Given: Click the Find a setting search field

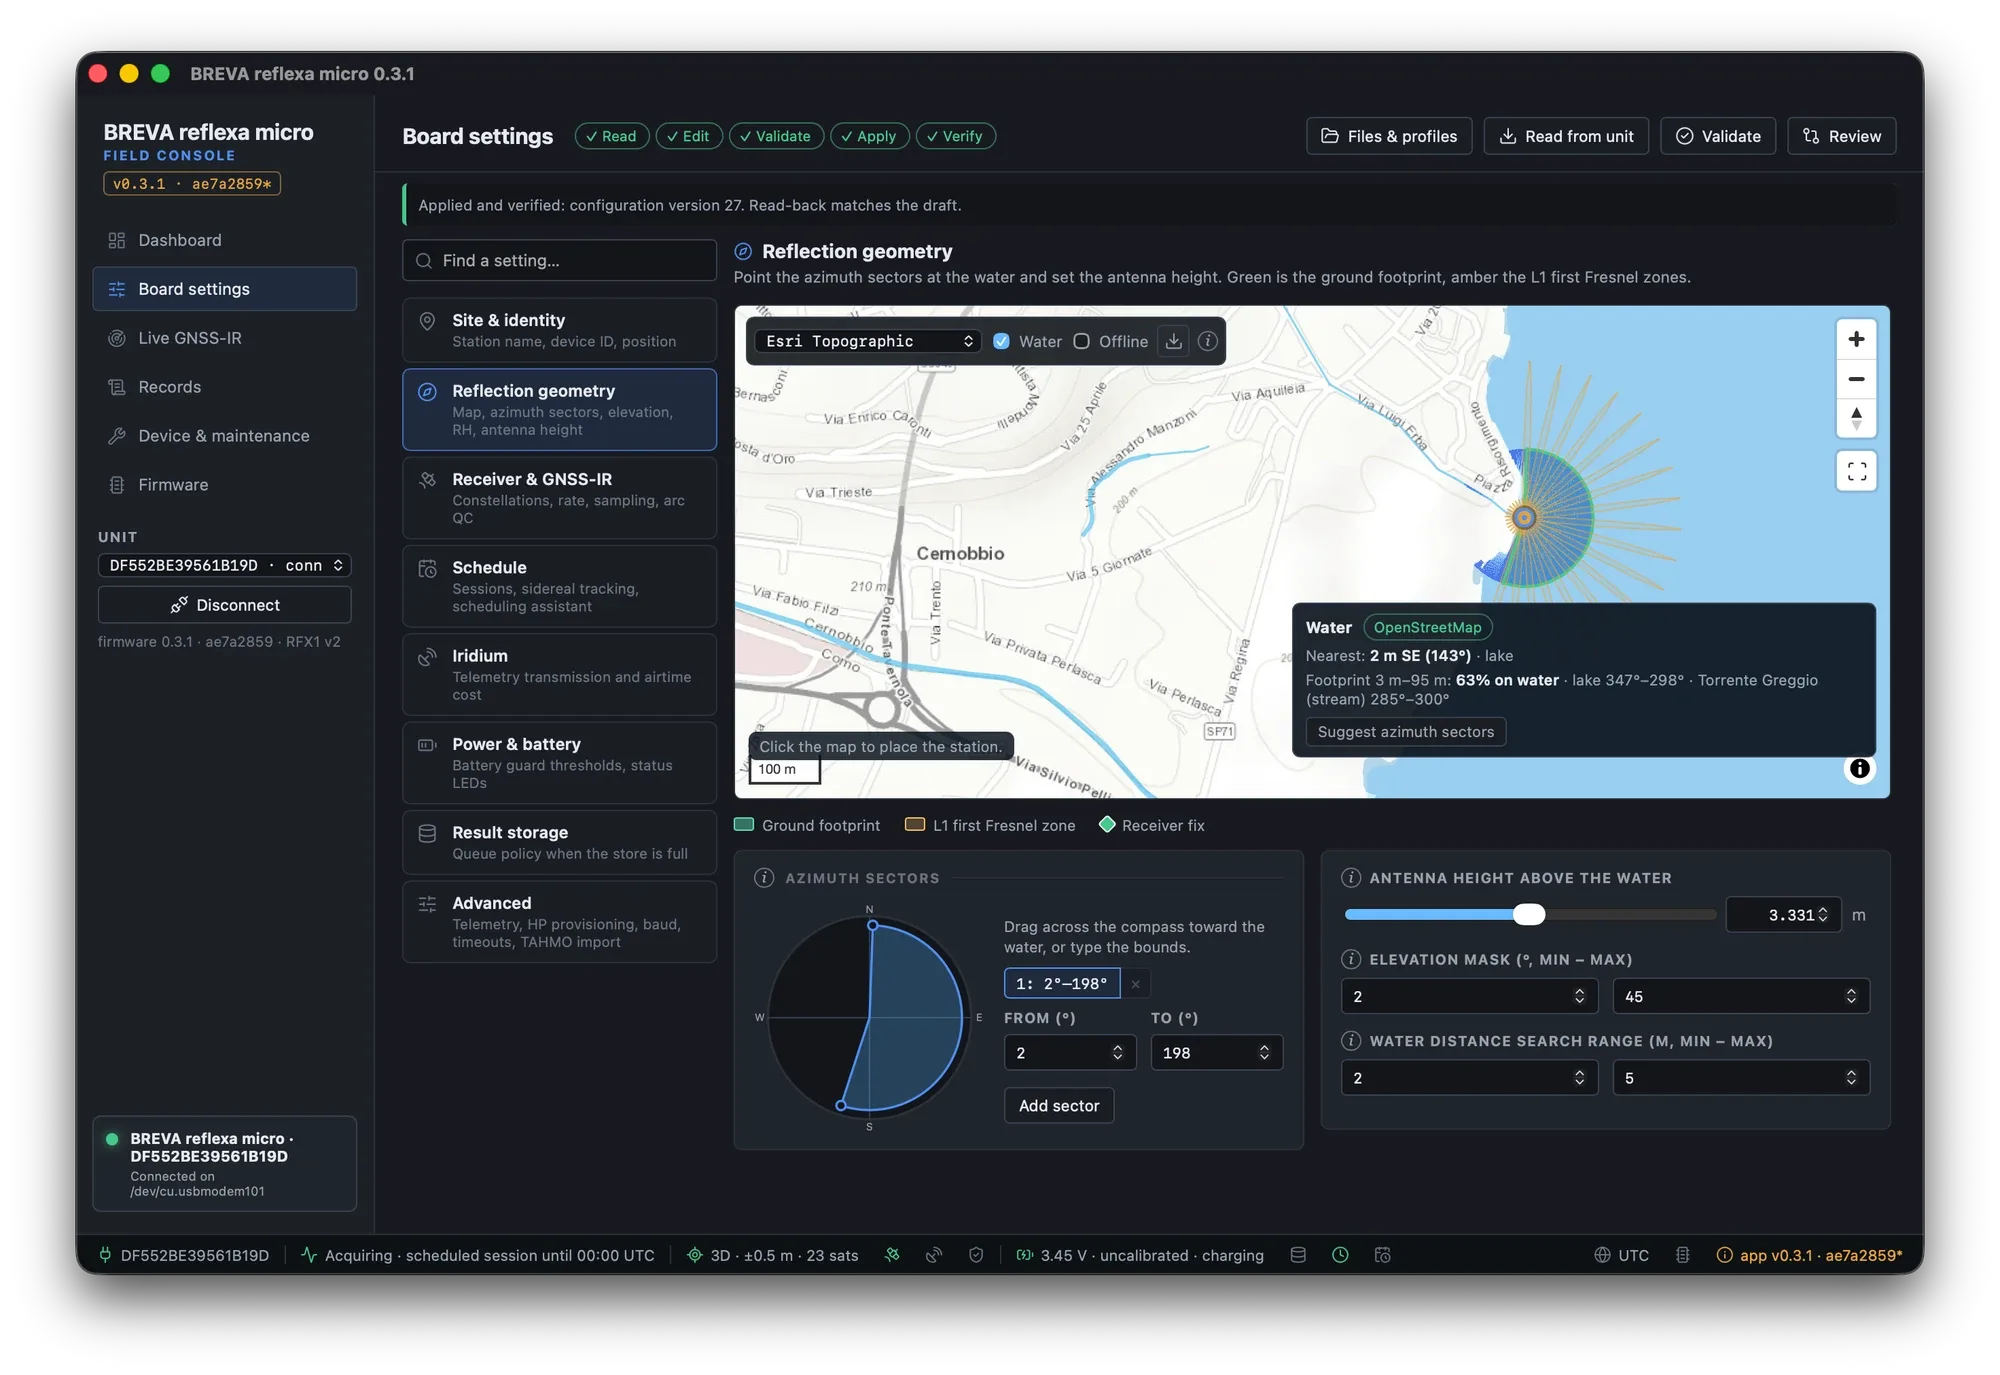Looking at the screenshot, I should tap(559, 260).
